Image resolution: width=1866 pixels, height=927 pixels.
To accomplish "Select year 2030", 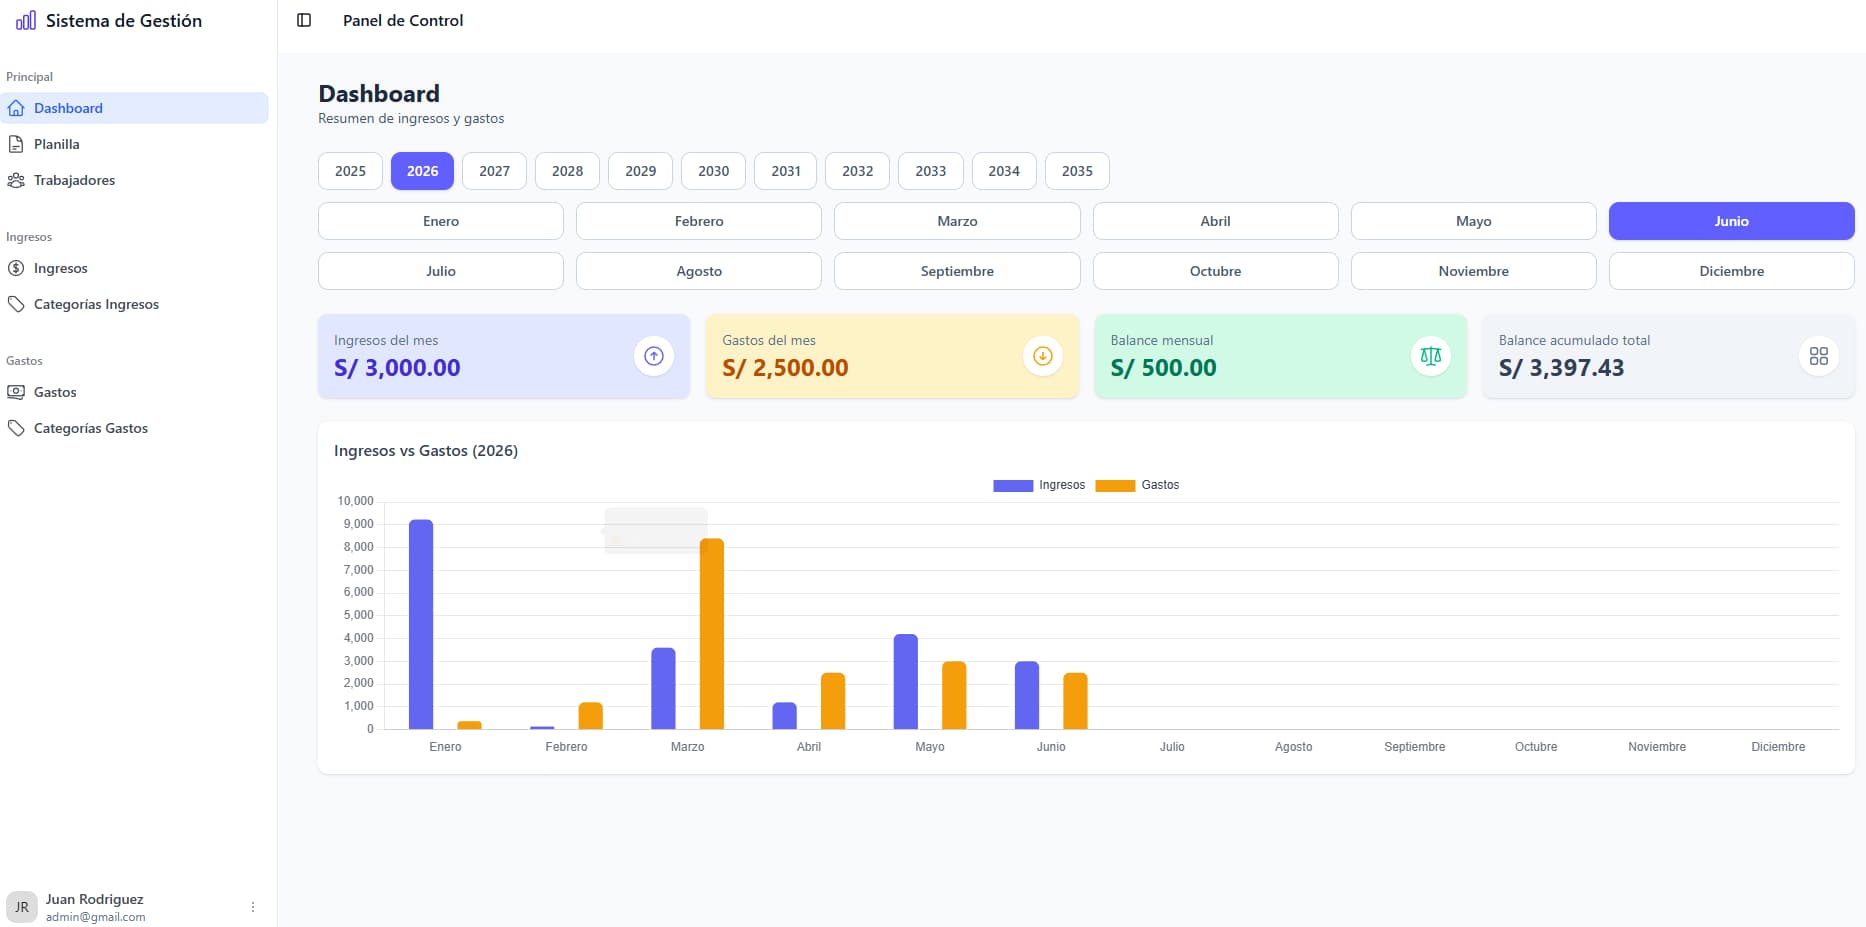I will tap(713, 171).
